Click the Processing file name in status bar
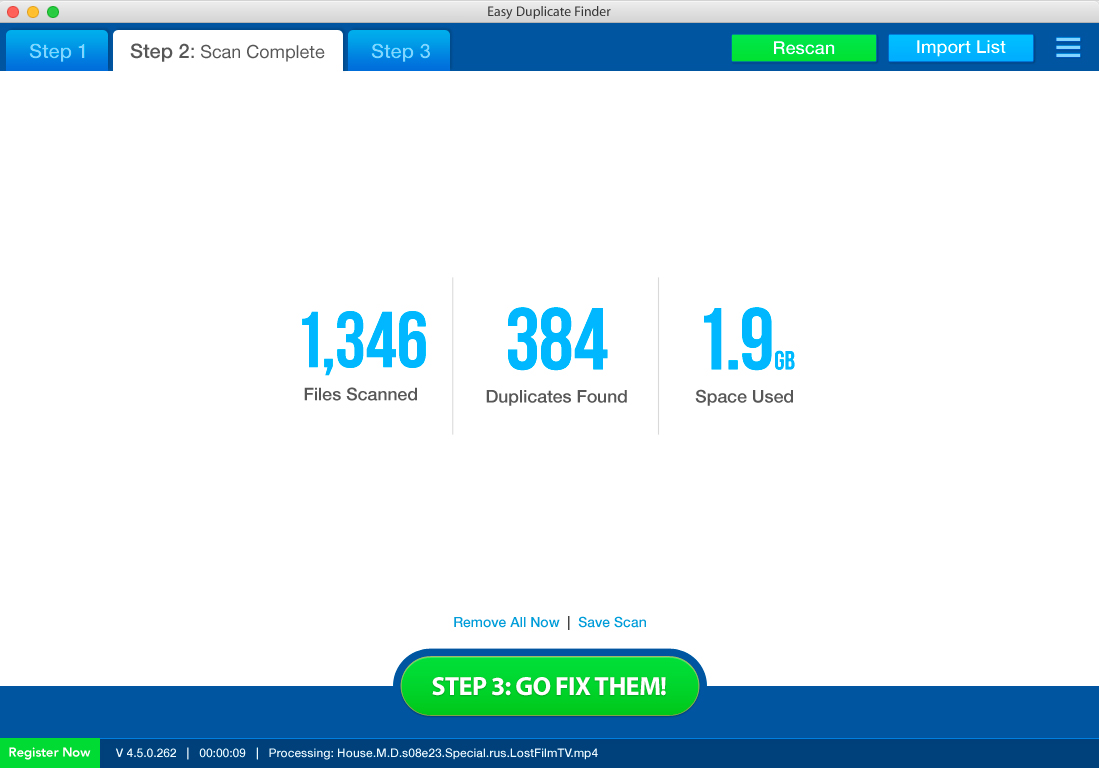This screenshot has height=768, width=1099. (x=433, y=753)
